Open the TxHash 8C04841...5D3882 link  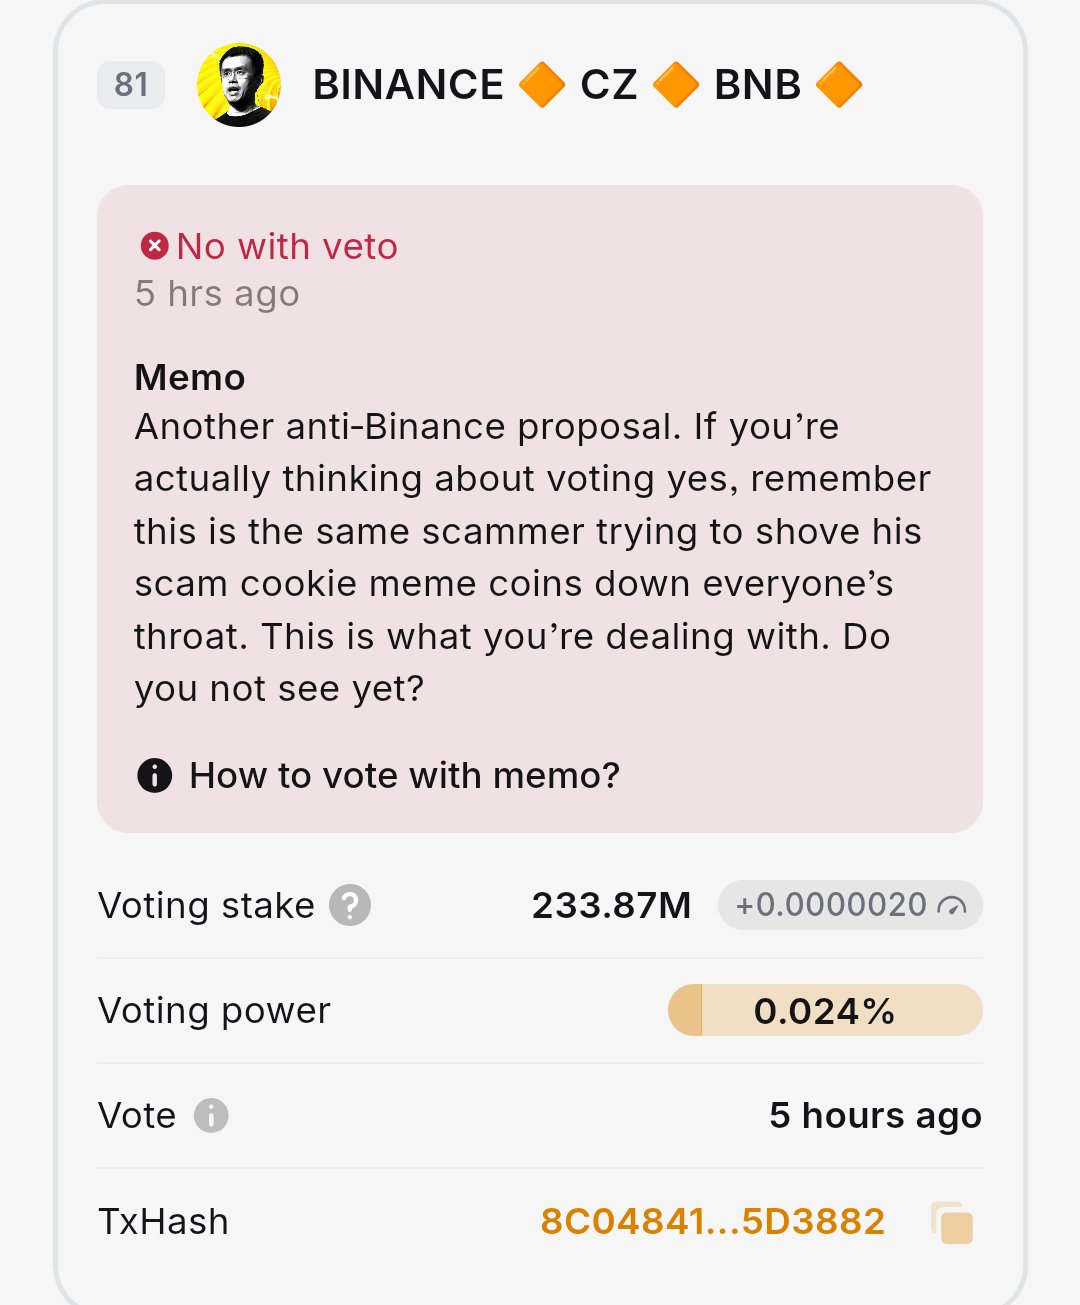[712, 1221]
